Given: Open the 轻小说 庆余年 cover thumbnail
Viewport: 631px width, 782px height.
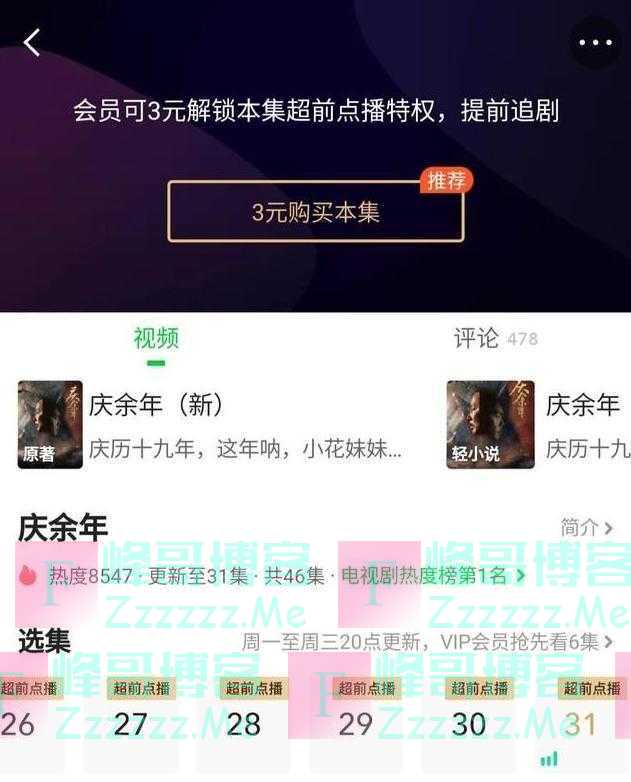Looking at the screenshot, I should point(490,425).
